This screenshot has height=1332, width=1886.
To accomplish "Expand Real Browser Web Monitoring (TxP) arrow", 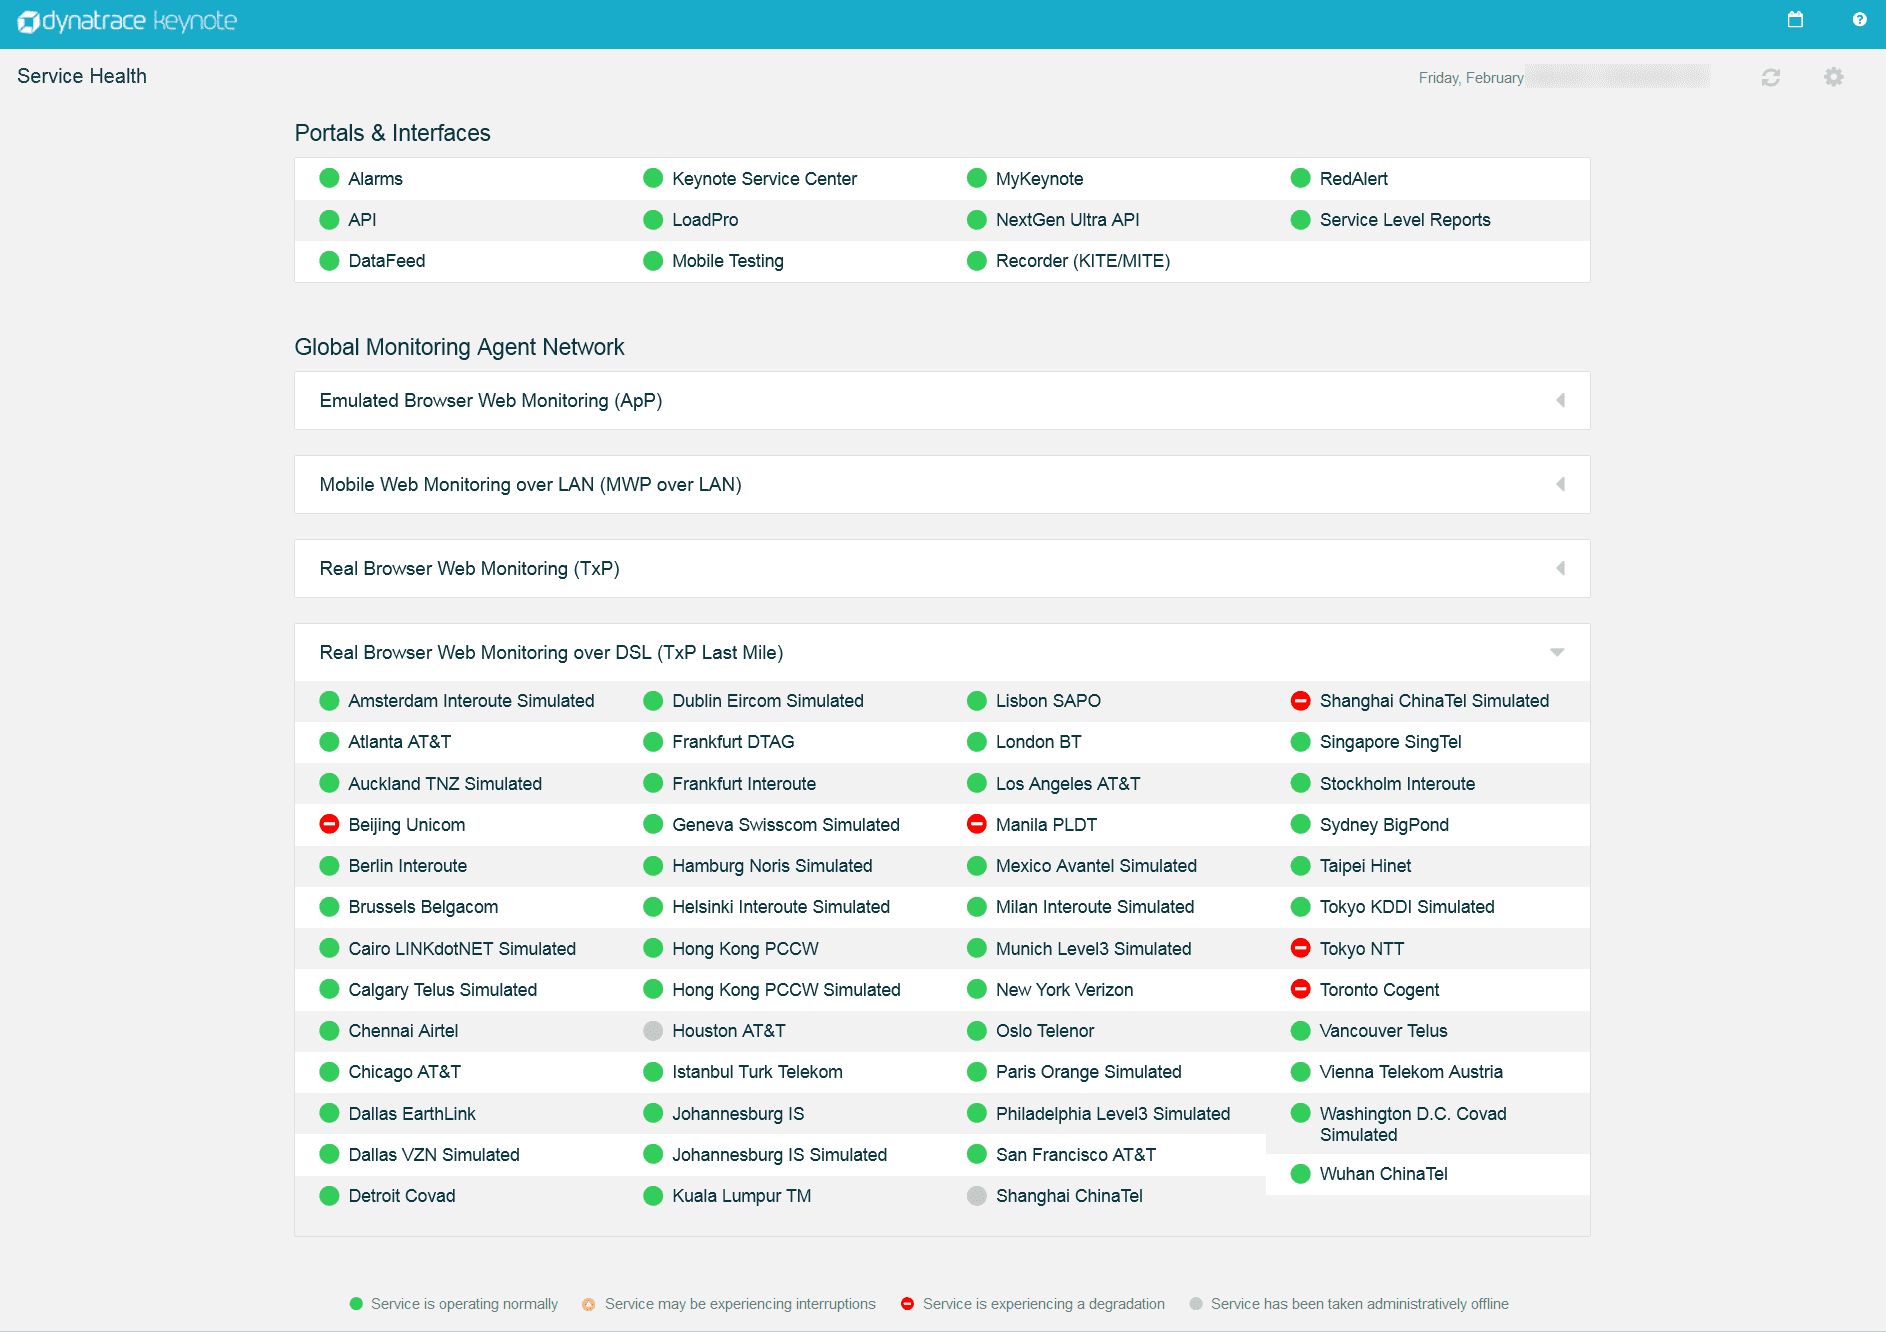I will 1560,568.
